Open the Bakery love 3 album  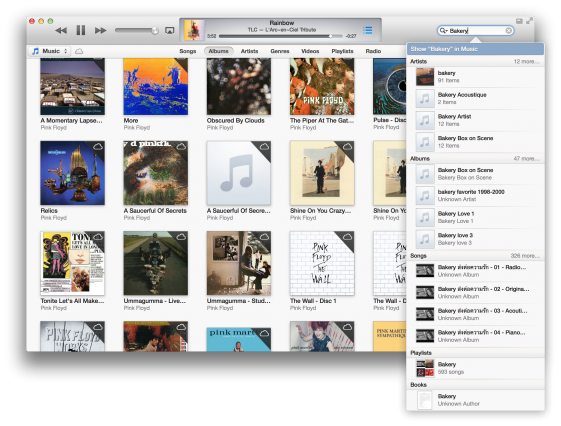[475, 239]
